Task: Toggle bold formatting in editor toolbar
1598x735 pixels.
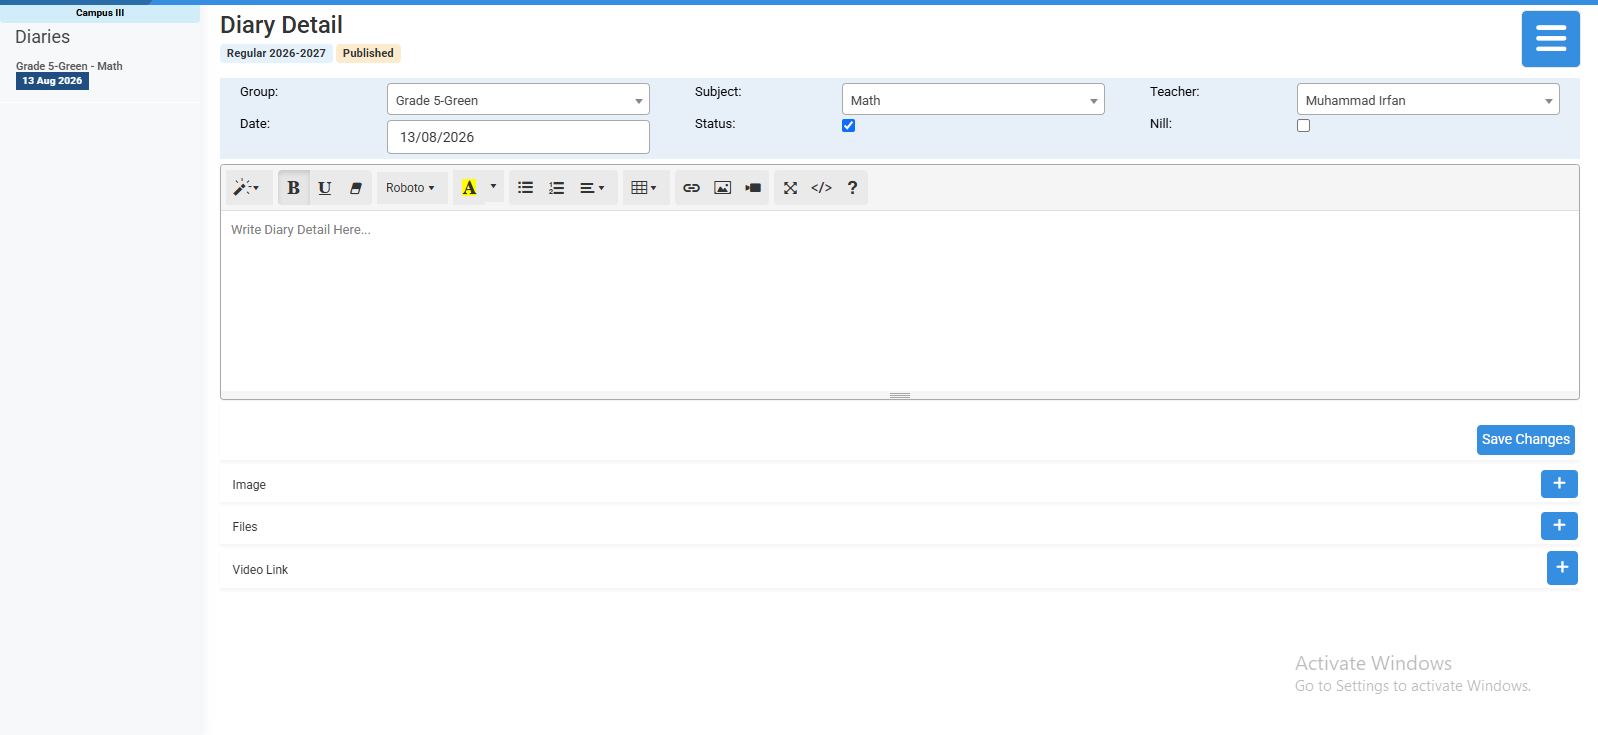Action: [x=293, y=188]
